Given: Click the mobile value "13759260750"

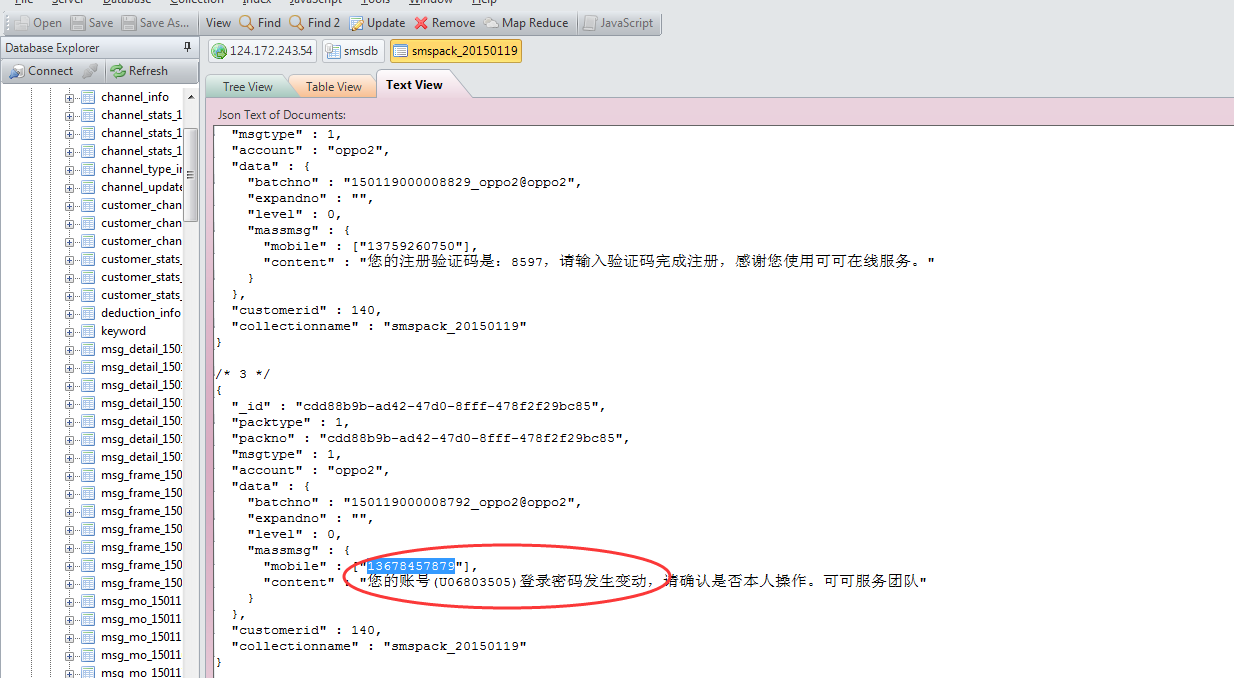Looking at the screenshot, I should [416, 246].
